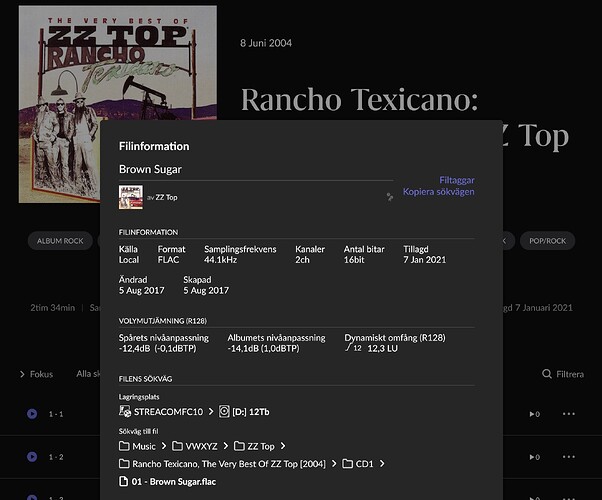The width and height of the screenshot is (602, 500).
Task: Open the Music folder in path
Action: click(137, 446)
